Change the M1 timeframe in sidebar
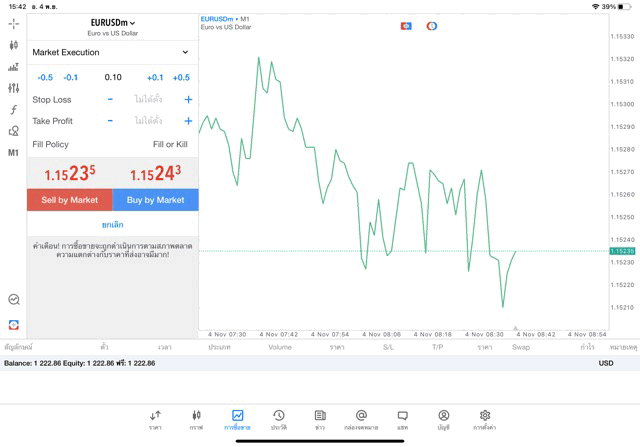This screenshot has width=640, height=447. coord(13,153)
